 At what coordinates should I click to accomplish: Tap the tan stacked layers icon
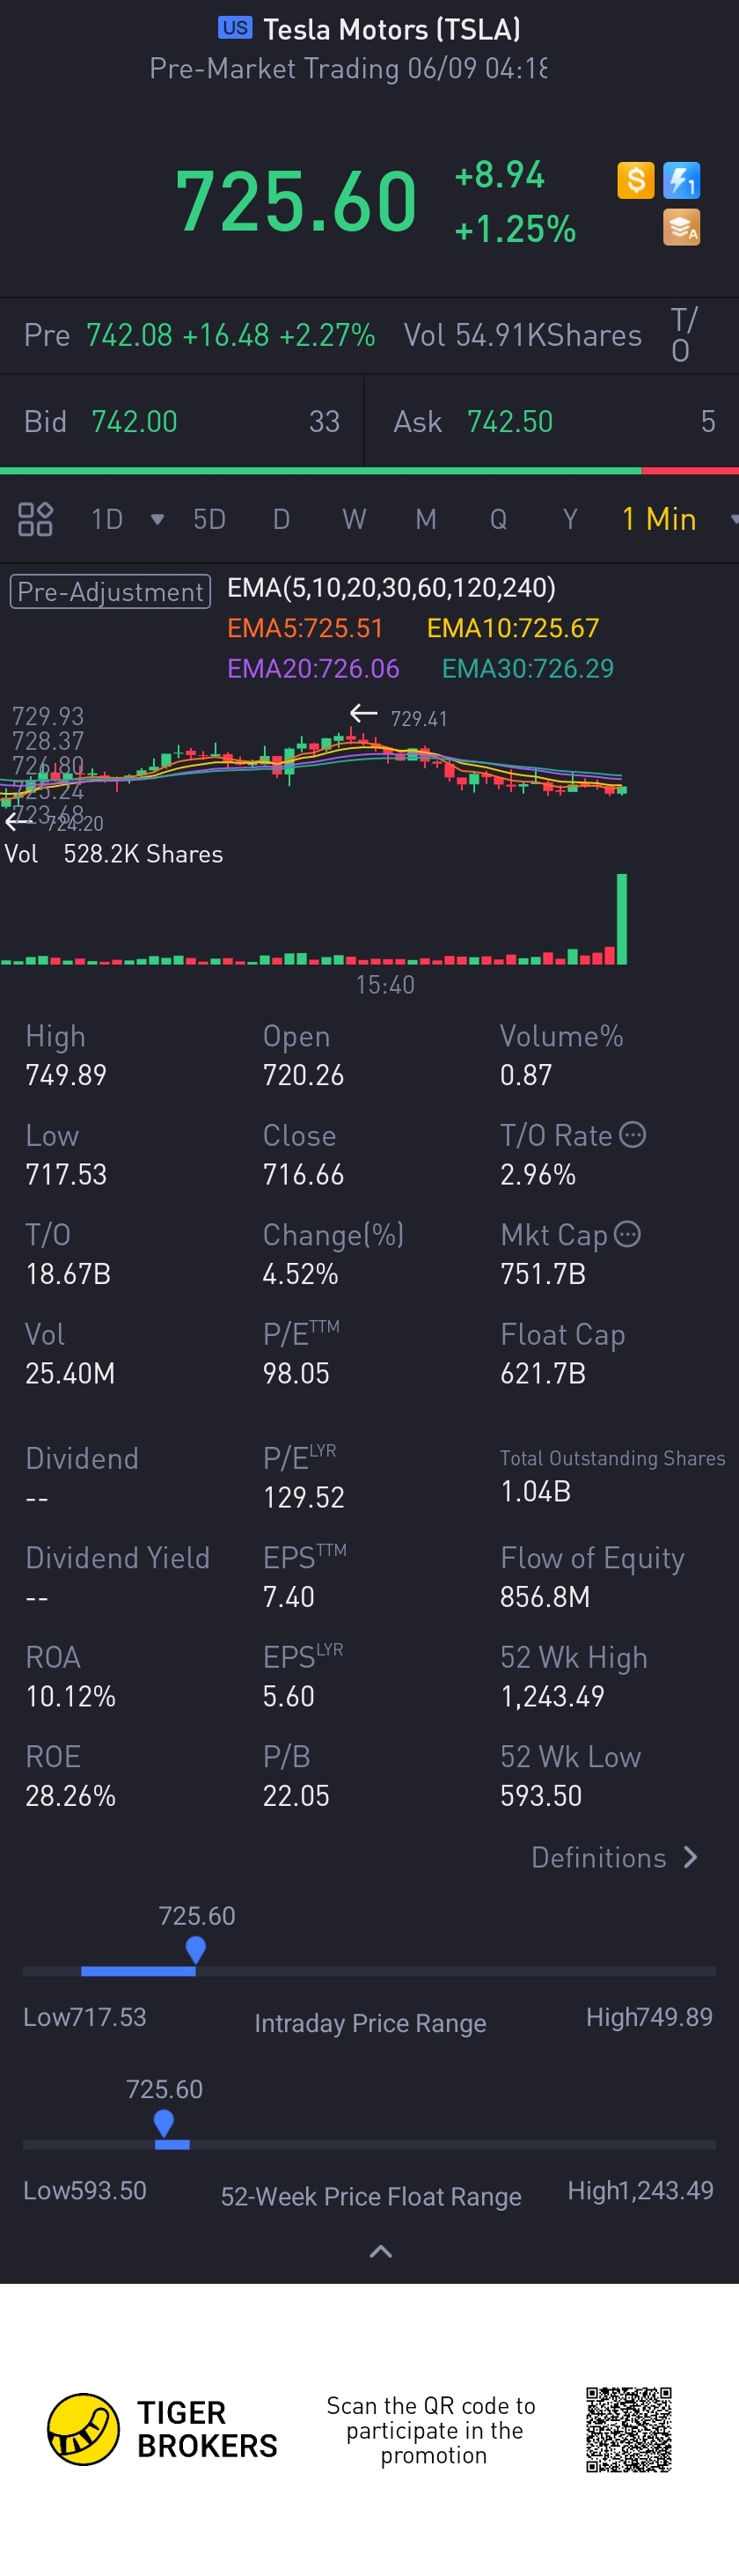681,227
